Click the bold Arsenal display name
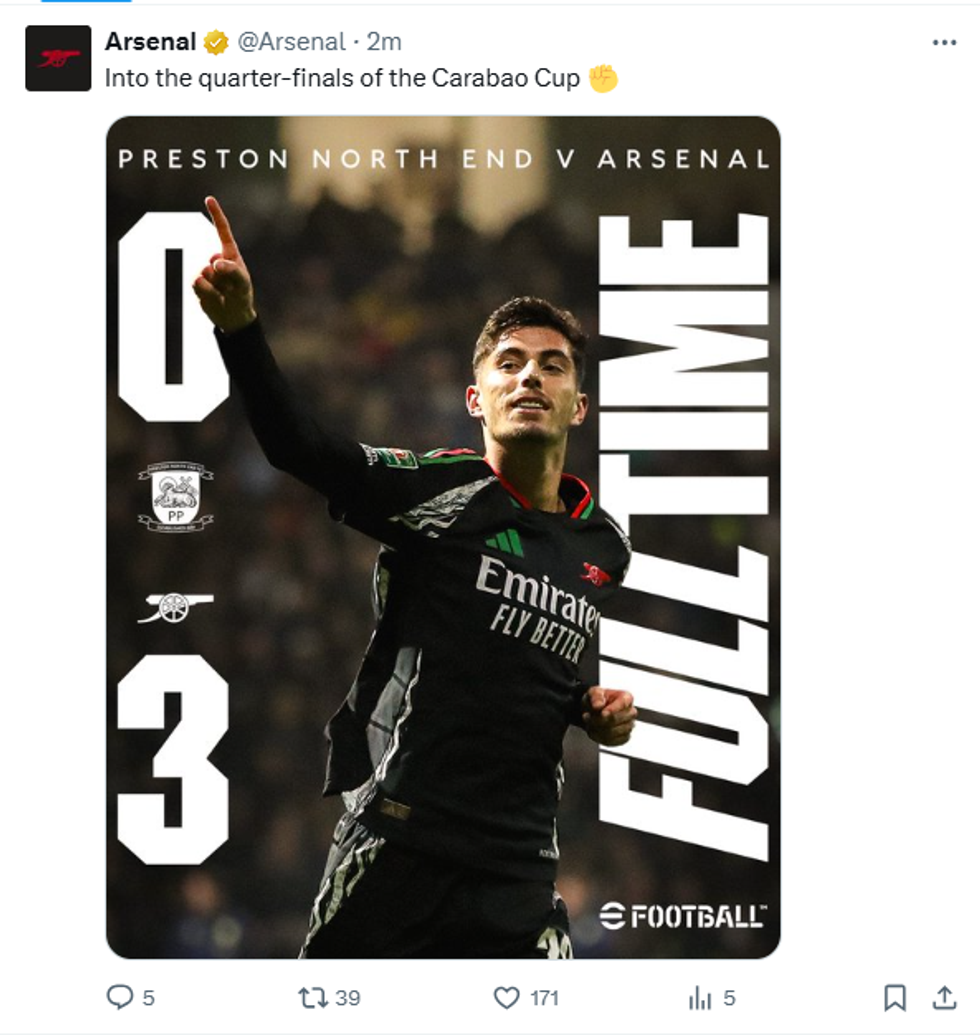Image resolution: width=980 pixels, height=1035 pixels. click(x=150, y=42)
